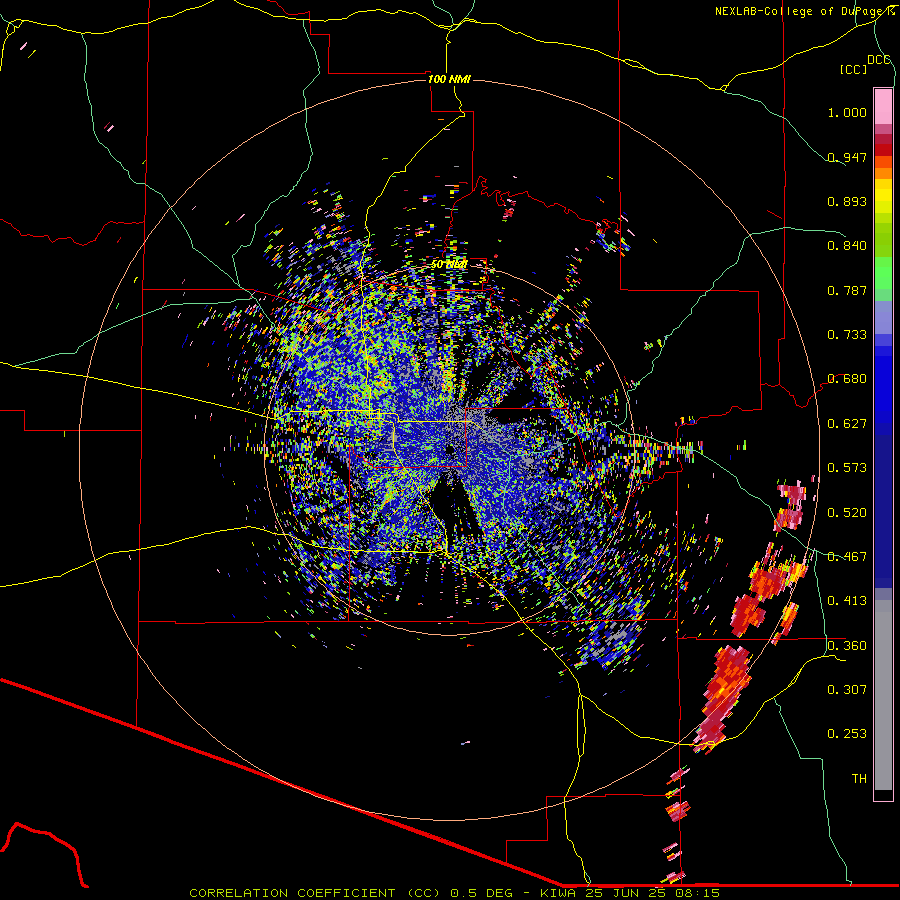Viewport: 900px width, 900px height.
Task: Click the 0.893 legend value
Action: [x=847, y=201]
